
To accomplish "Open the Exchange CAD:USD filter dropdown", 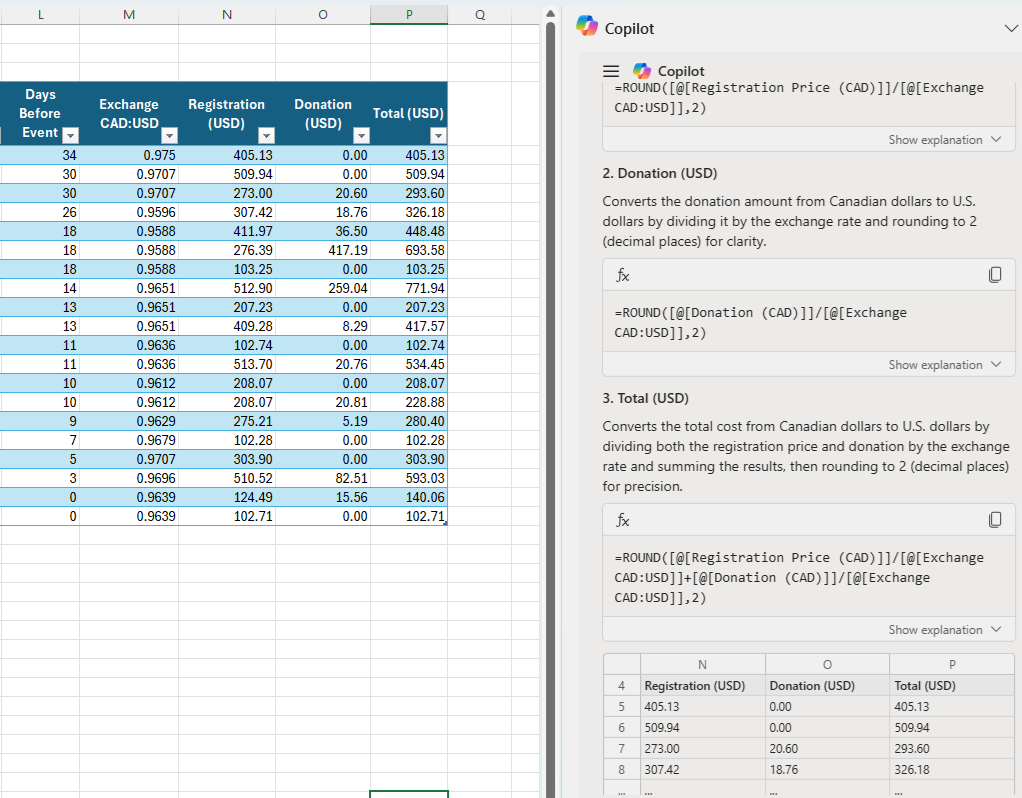I will tap(169, 135).
